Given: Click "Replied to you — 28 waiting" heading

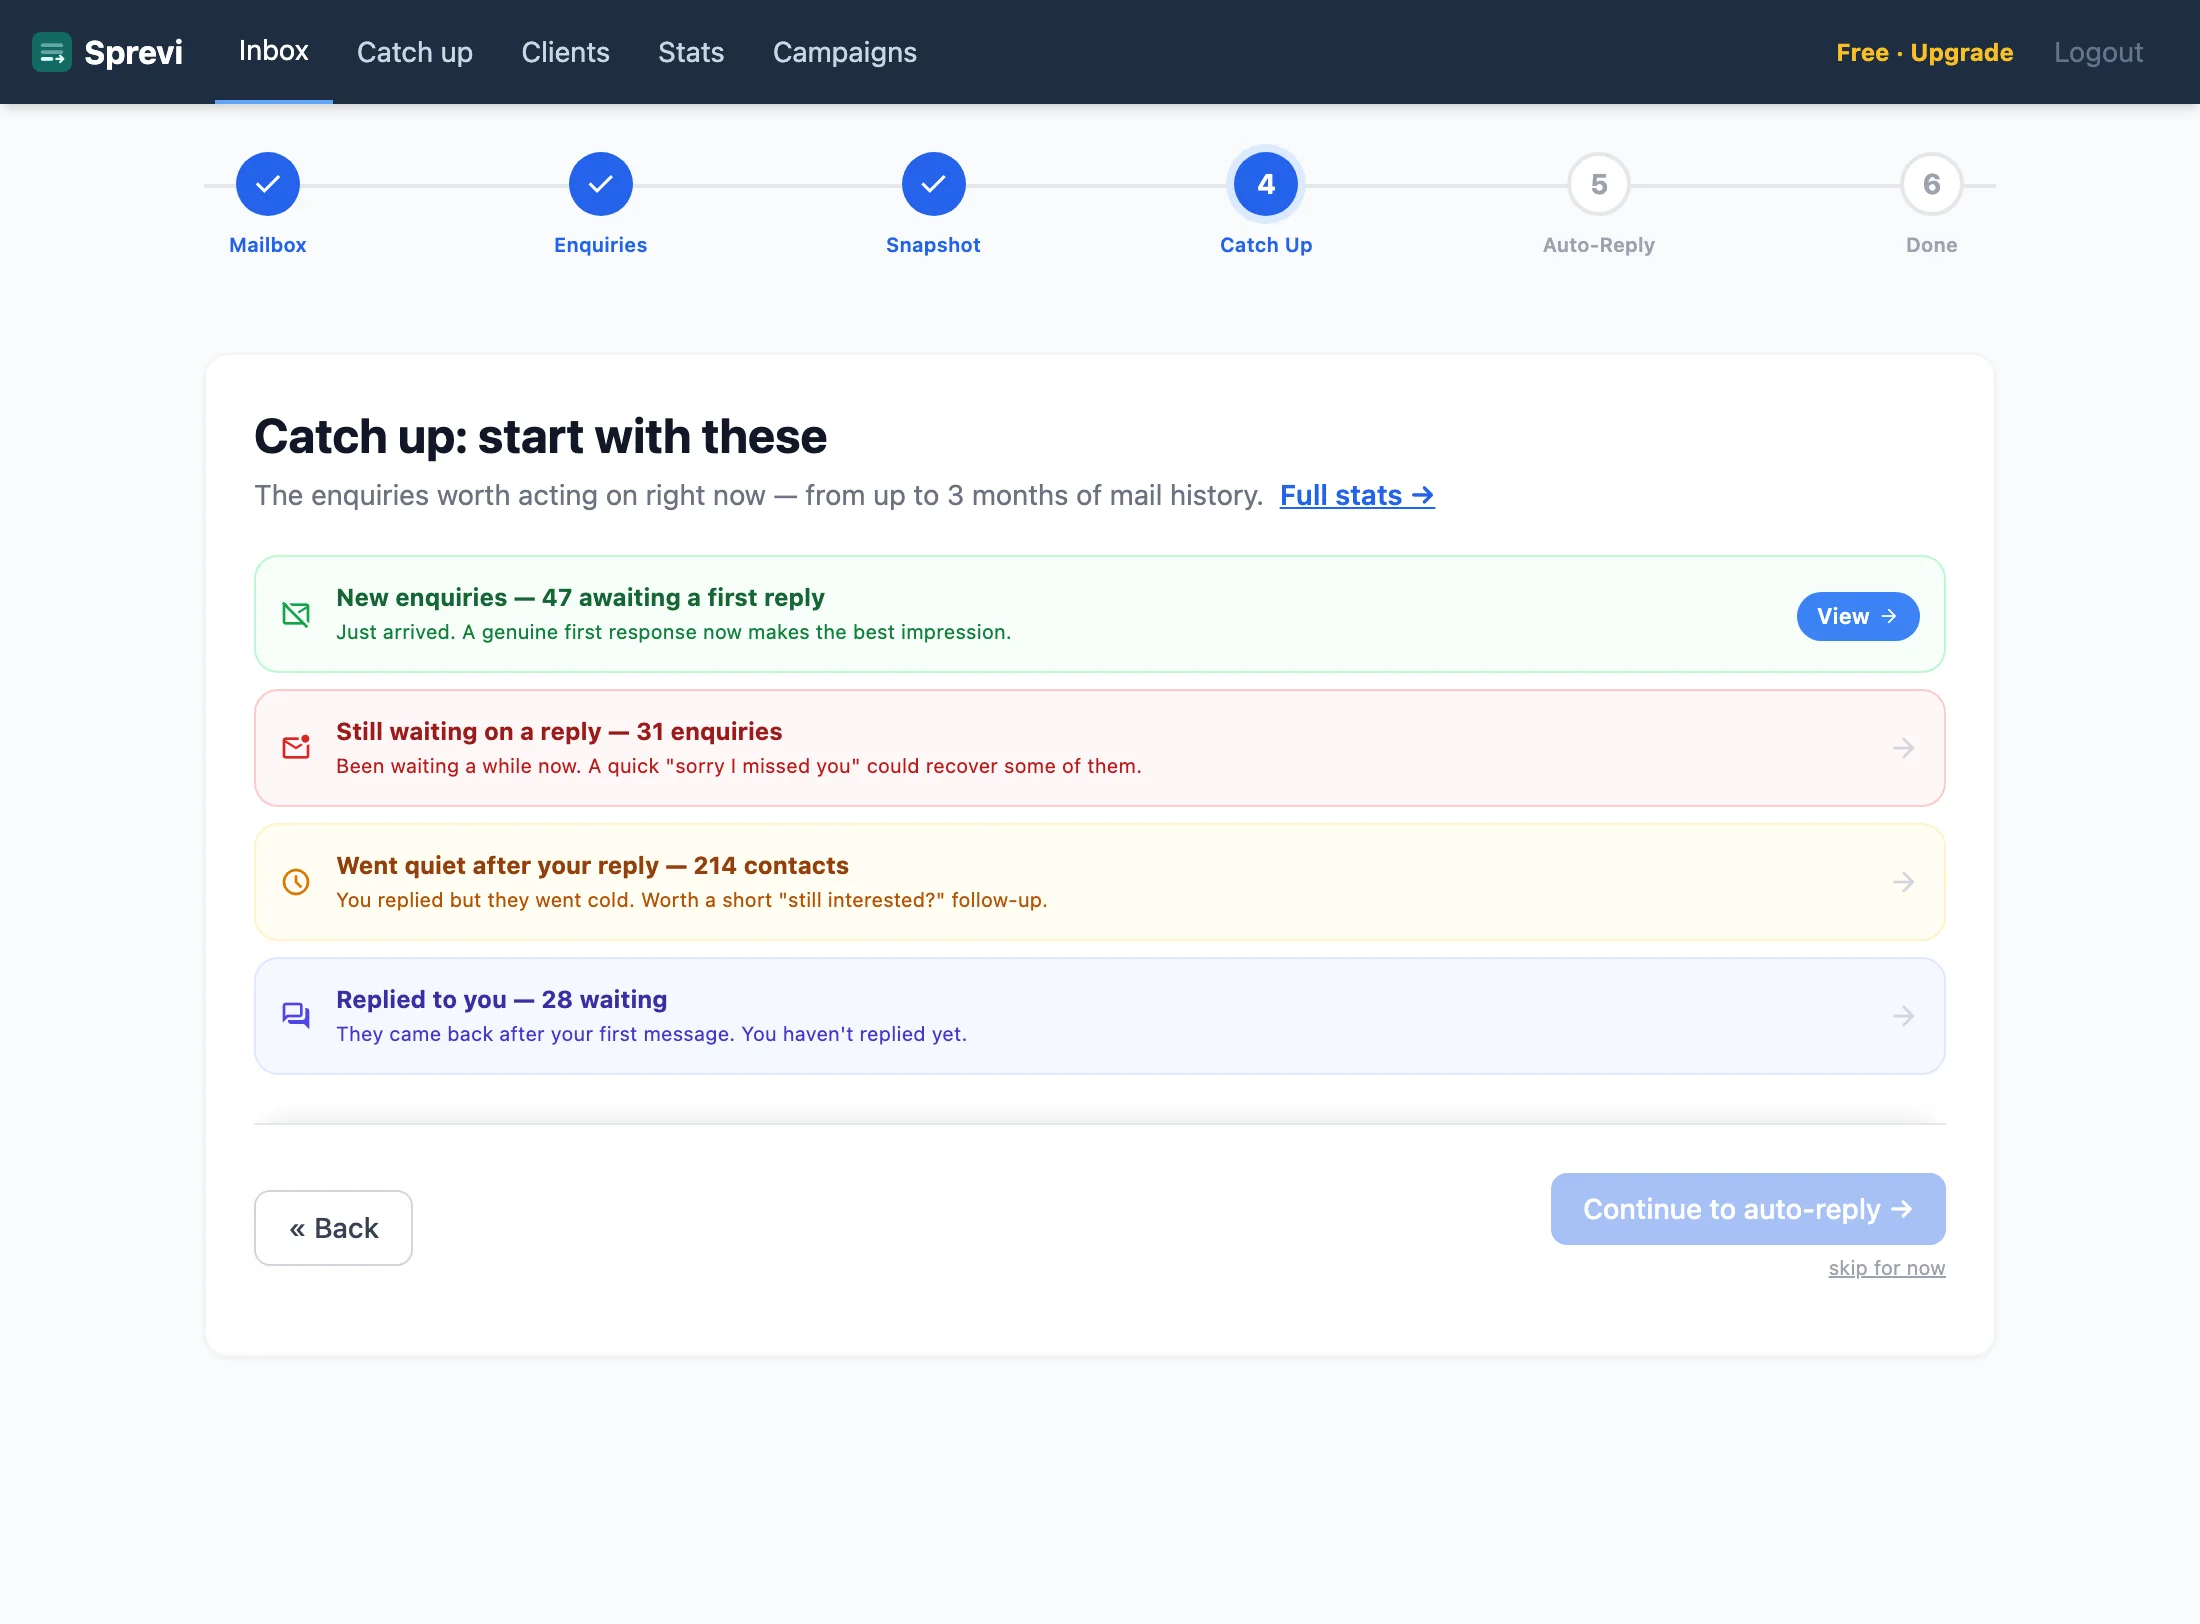Looking at the screenshot, I should (501, 999).
